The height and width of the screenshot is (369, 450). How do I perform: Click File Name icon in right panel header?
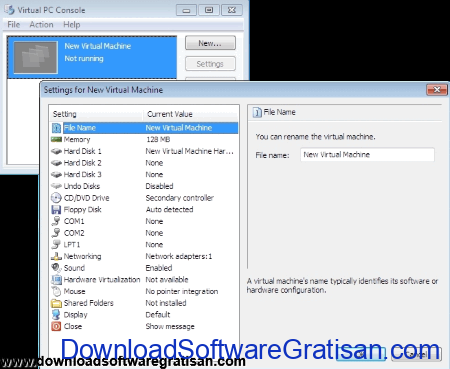(x=257, y=112)
